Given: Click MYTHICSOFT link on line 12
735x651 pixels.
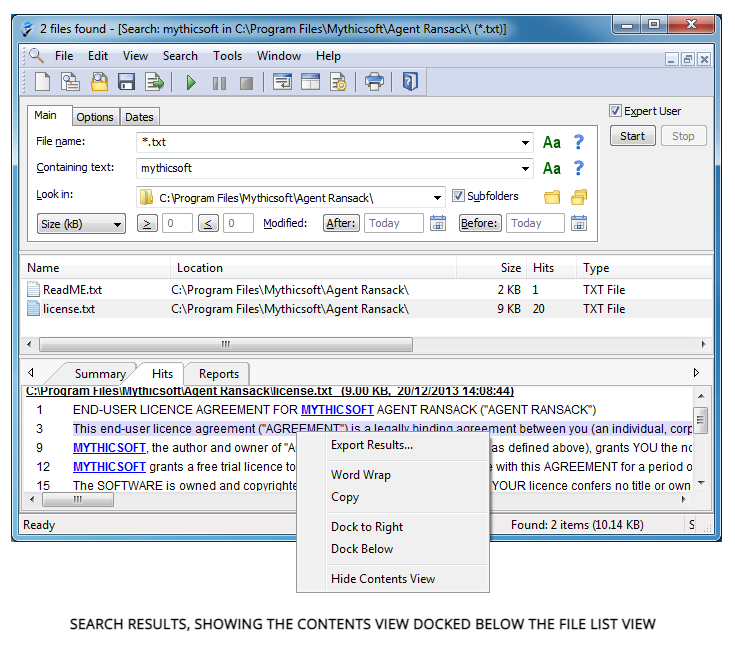Looking at the screenshot, I should click(x=109, y=467).
